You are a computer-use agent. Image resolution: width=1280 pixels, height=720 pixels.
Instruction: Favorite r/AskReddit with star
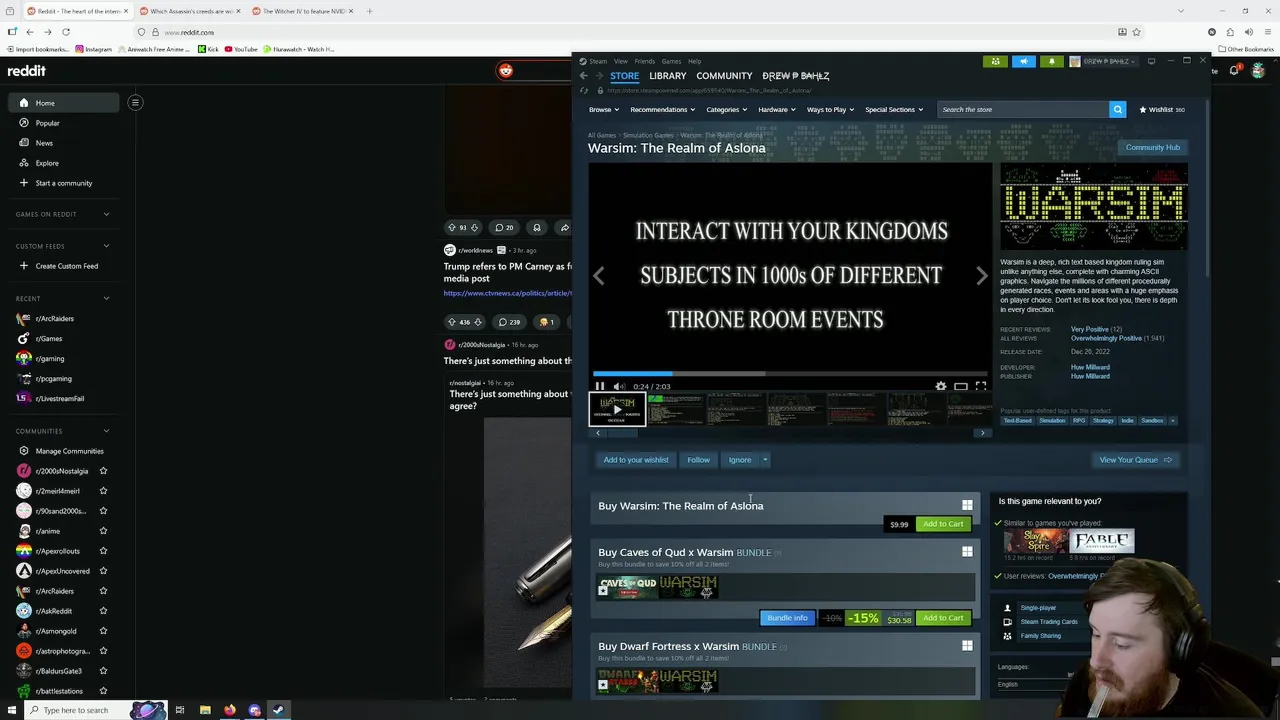tap(103, 611)
